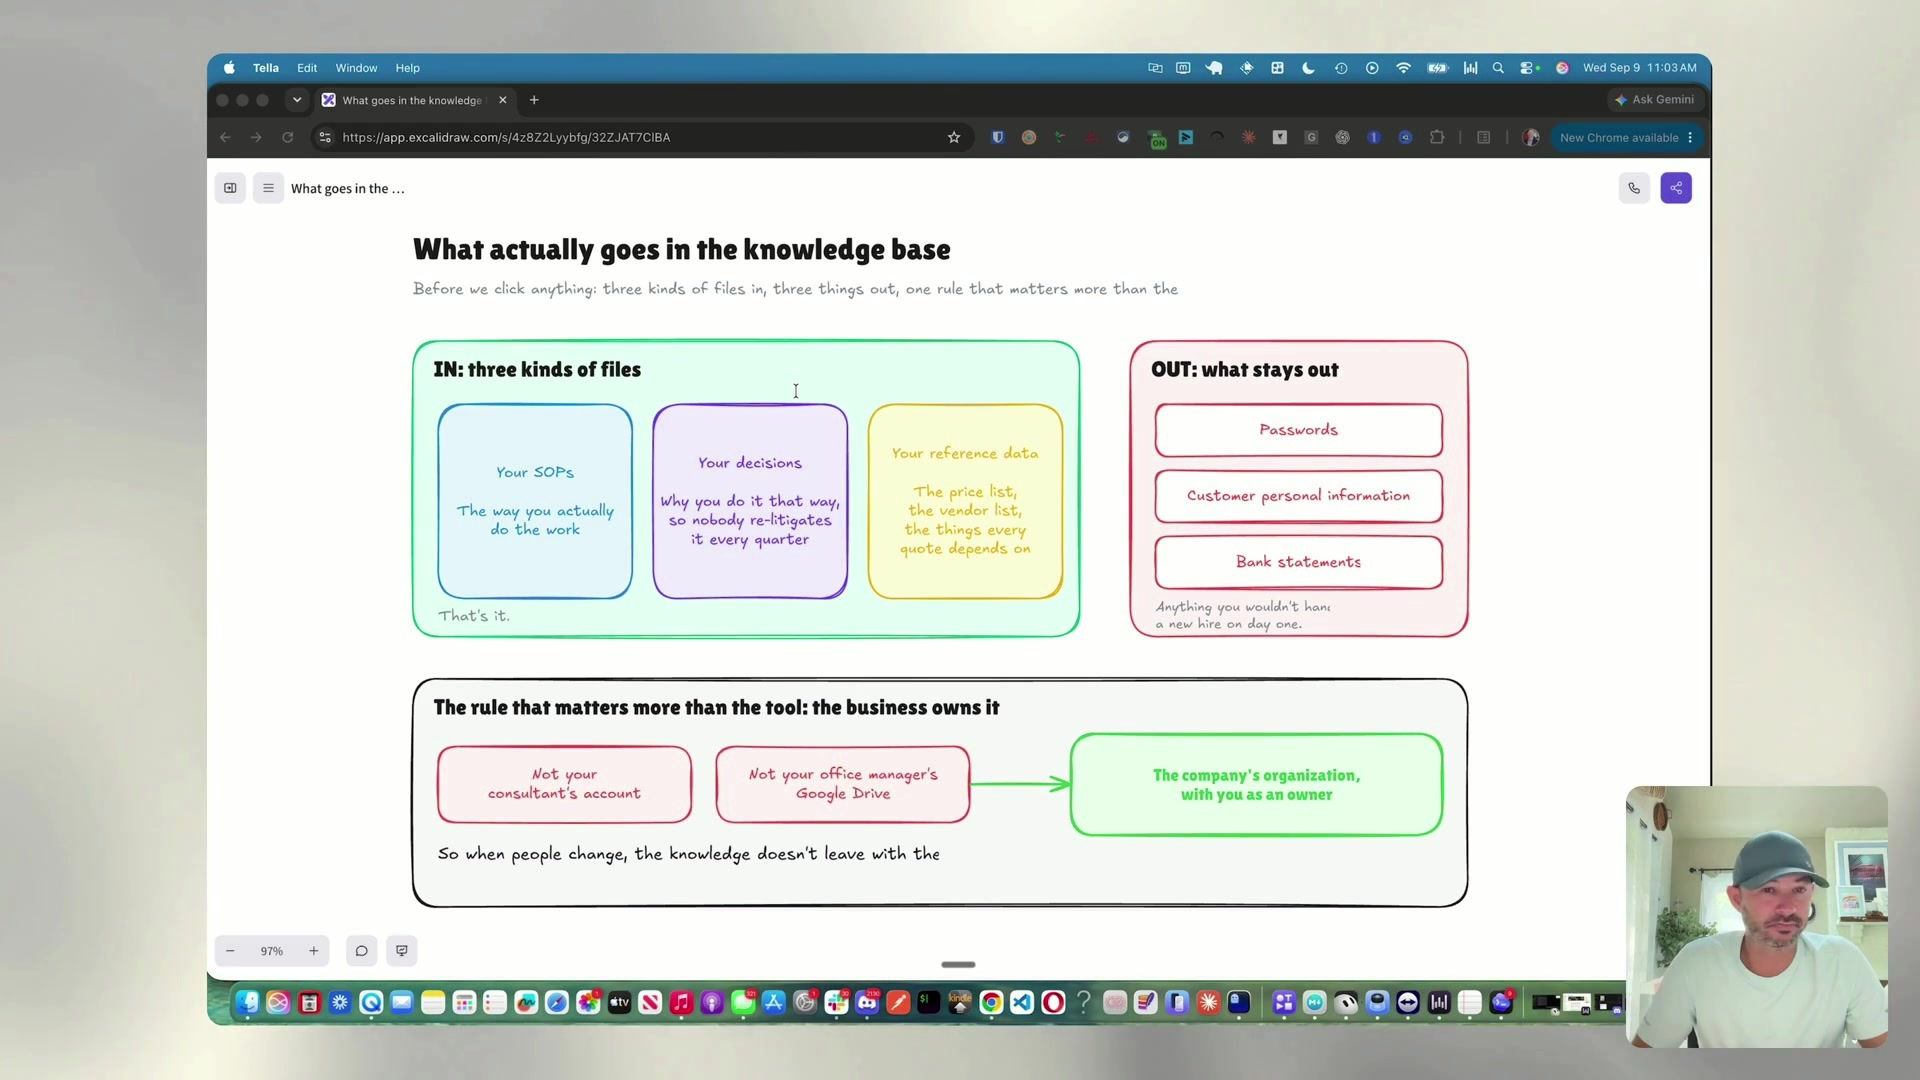Open a new browser tab
Screen dimensions: 1920x1080
[534, 100]
